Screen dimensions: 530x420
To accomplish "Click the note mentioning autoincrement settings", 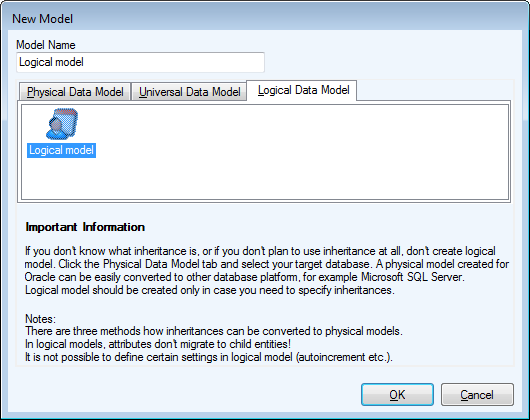I will click(209, 357).
